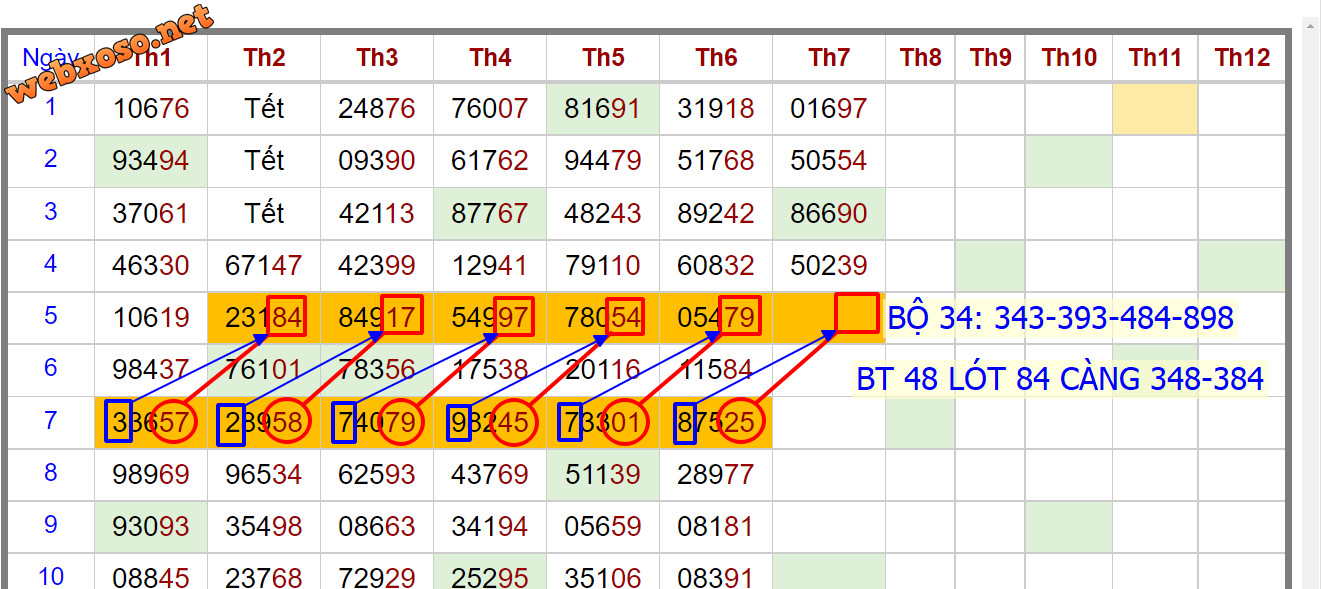Screen dimensions: 1321x589
Task: Select the cell showing 50239
Action: click(x=829, y=266)
